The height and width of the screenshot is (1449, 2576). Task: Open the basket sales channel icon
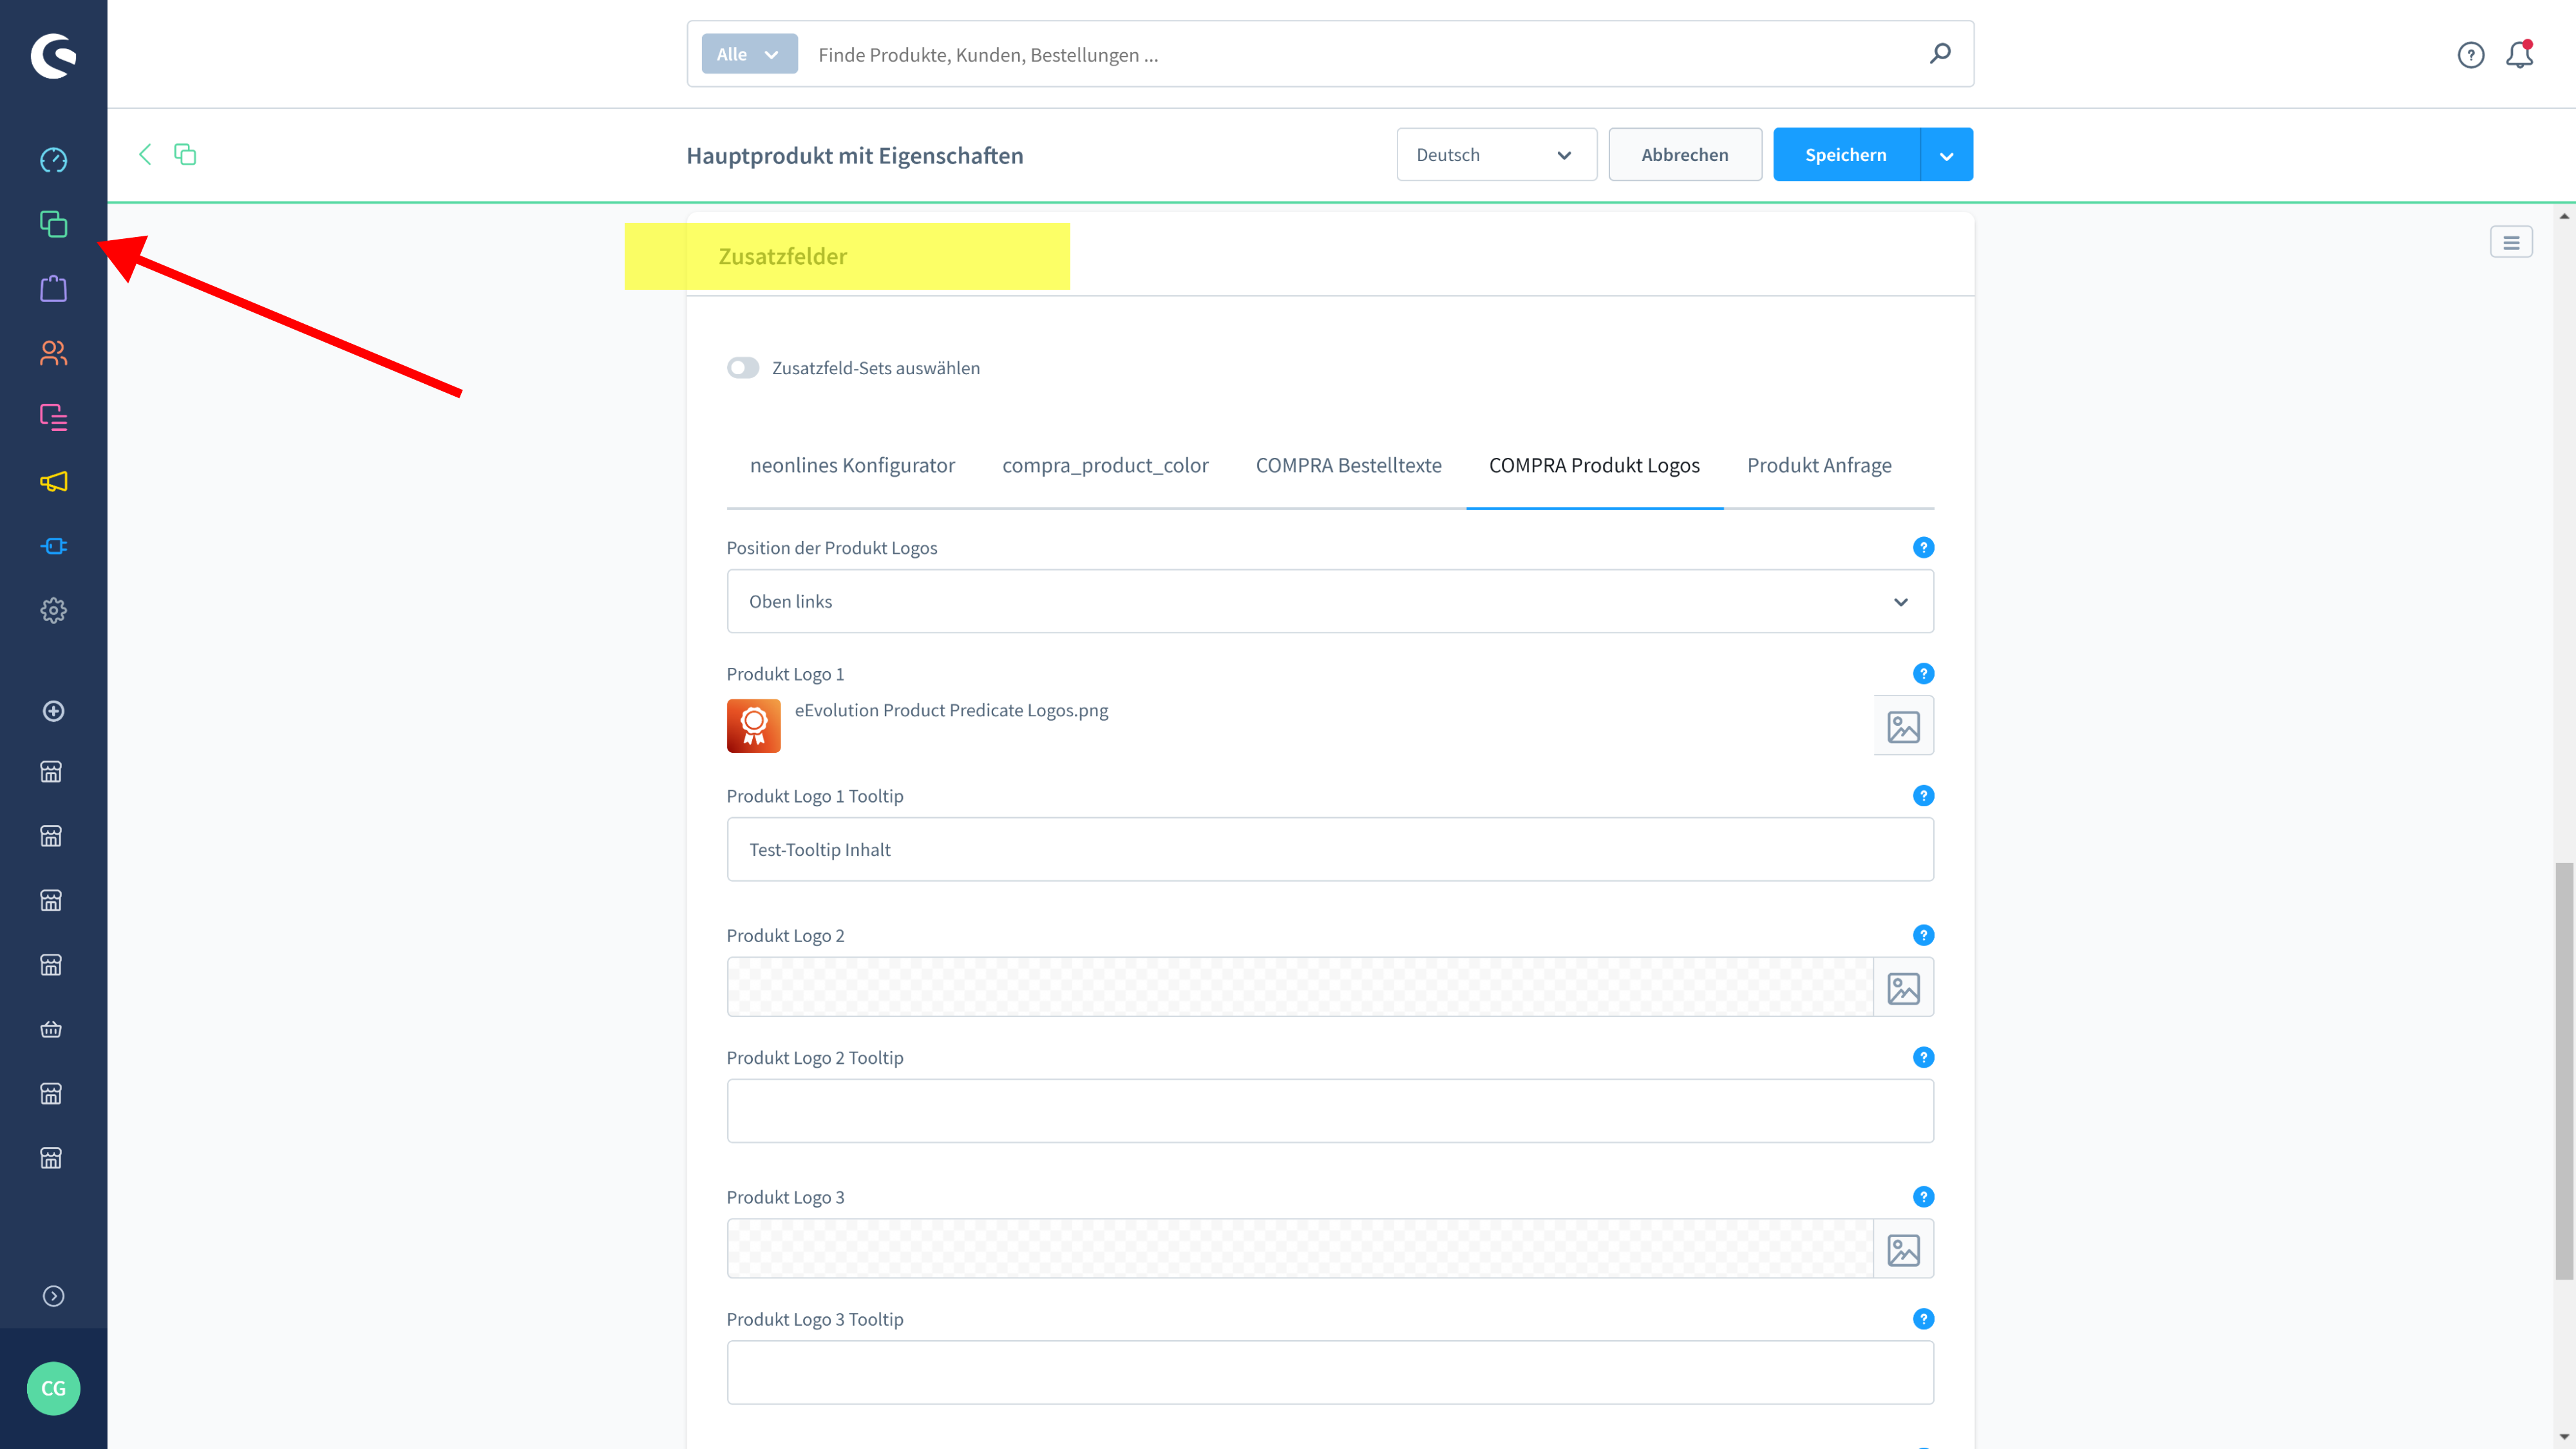coord(51,1029)
